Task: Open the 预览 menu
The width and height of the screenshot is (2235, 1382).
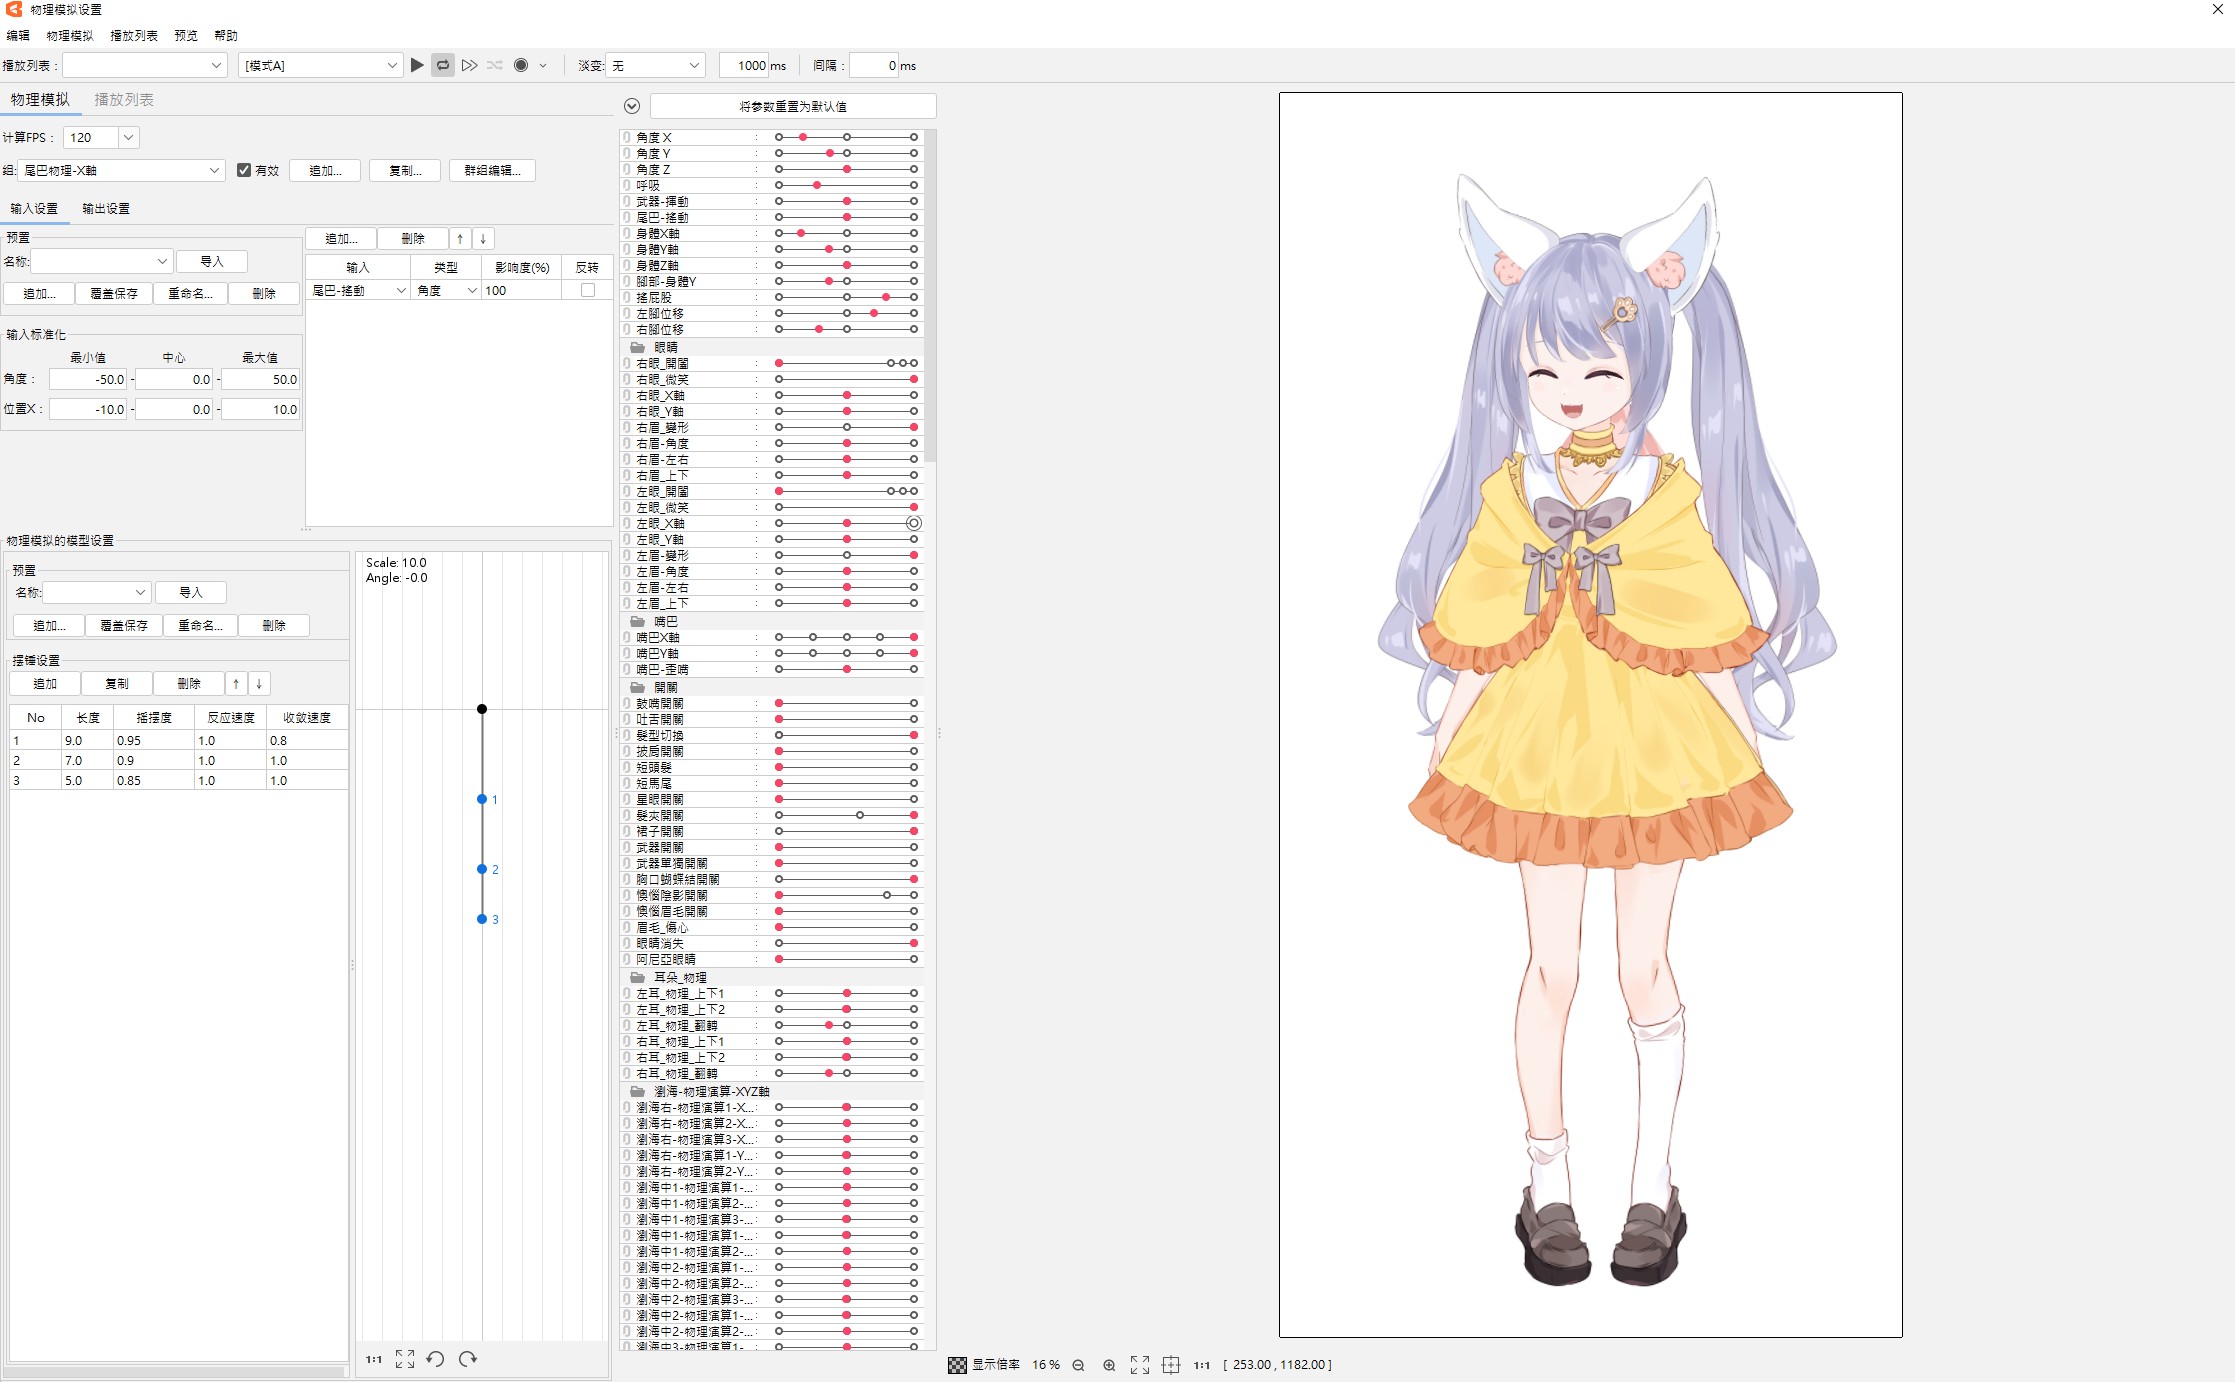Action: point(186,35)
